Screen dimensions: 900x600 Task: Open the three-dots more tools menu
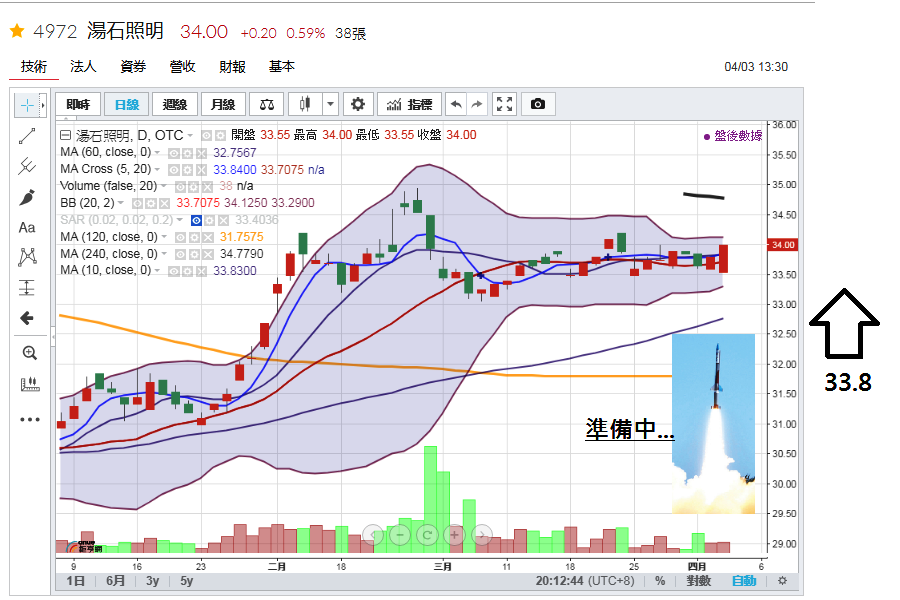(29, 419)
